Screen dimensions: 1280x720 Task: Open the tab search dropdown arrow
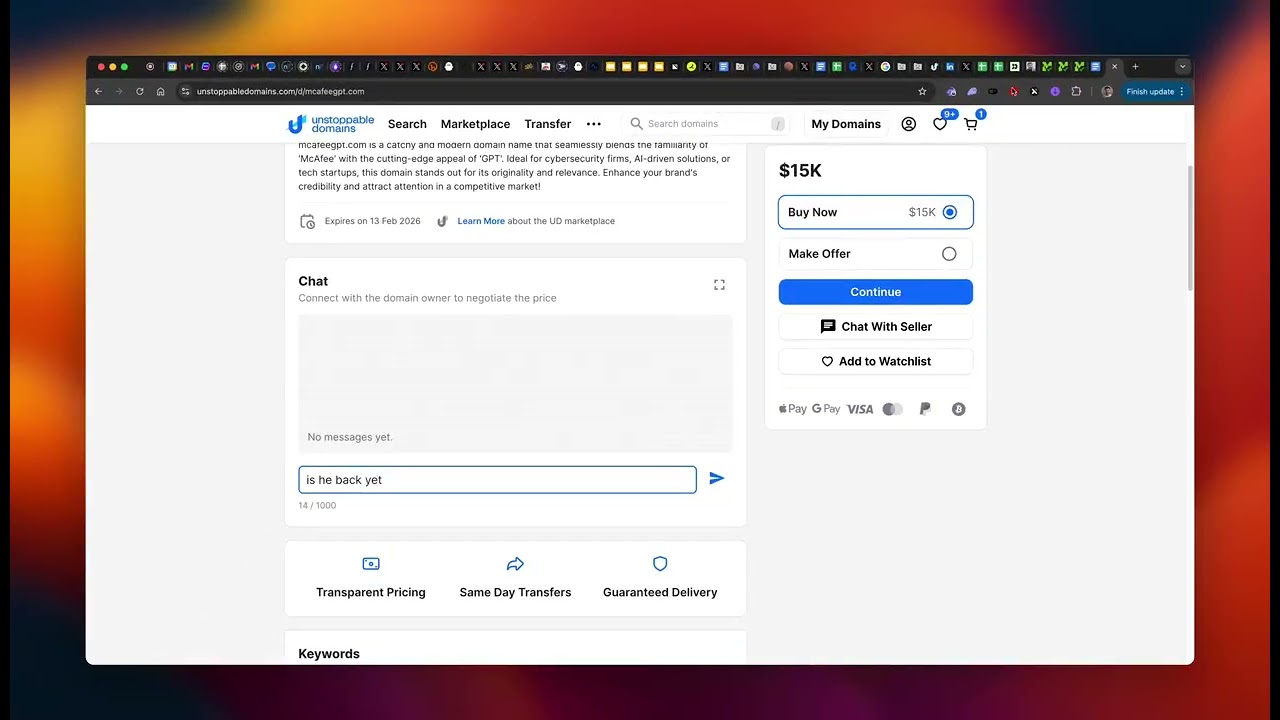1182,66
